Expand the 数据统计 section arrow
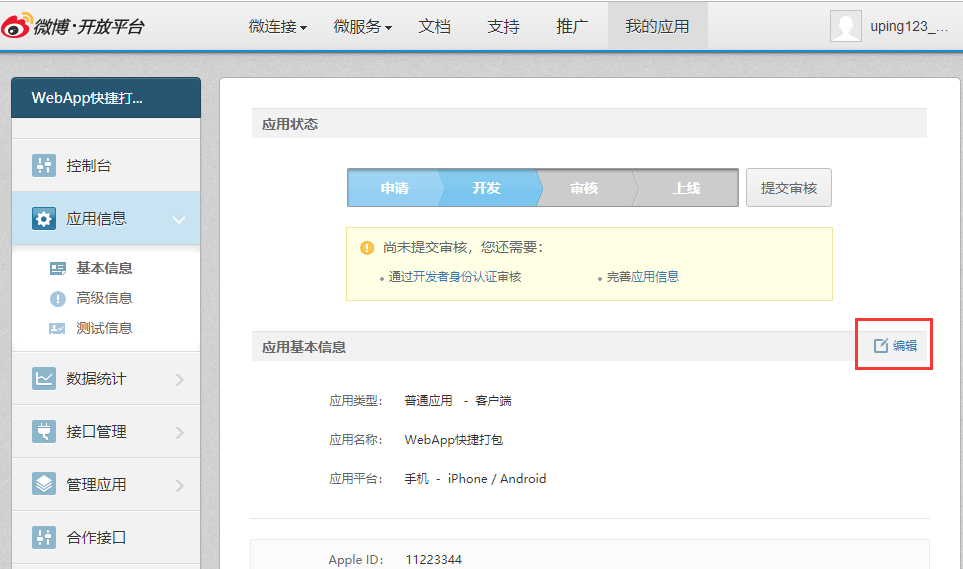963x569 pixels. 179,379
